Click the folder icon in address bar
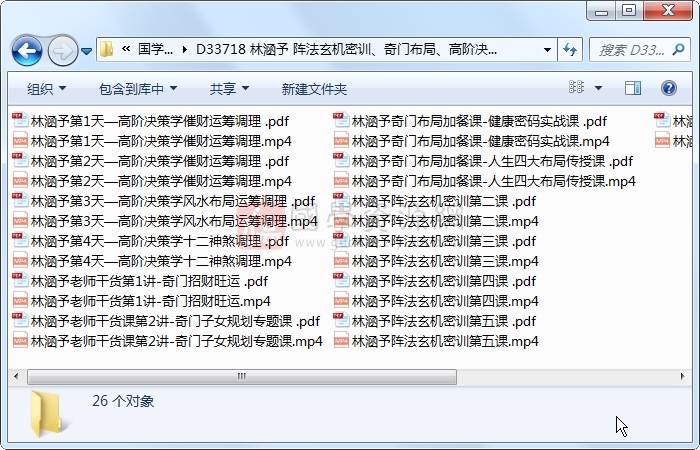Screen dimensions: 700x450 tap(106, 49)
